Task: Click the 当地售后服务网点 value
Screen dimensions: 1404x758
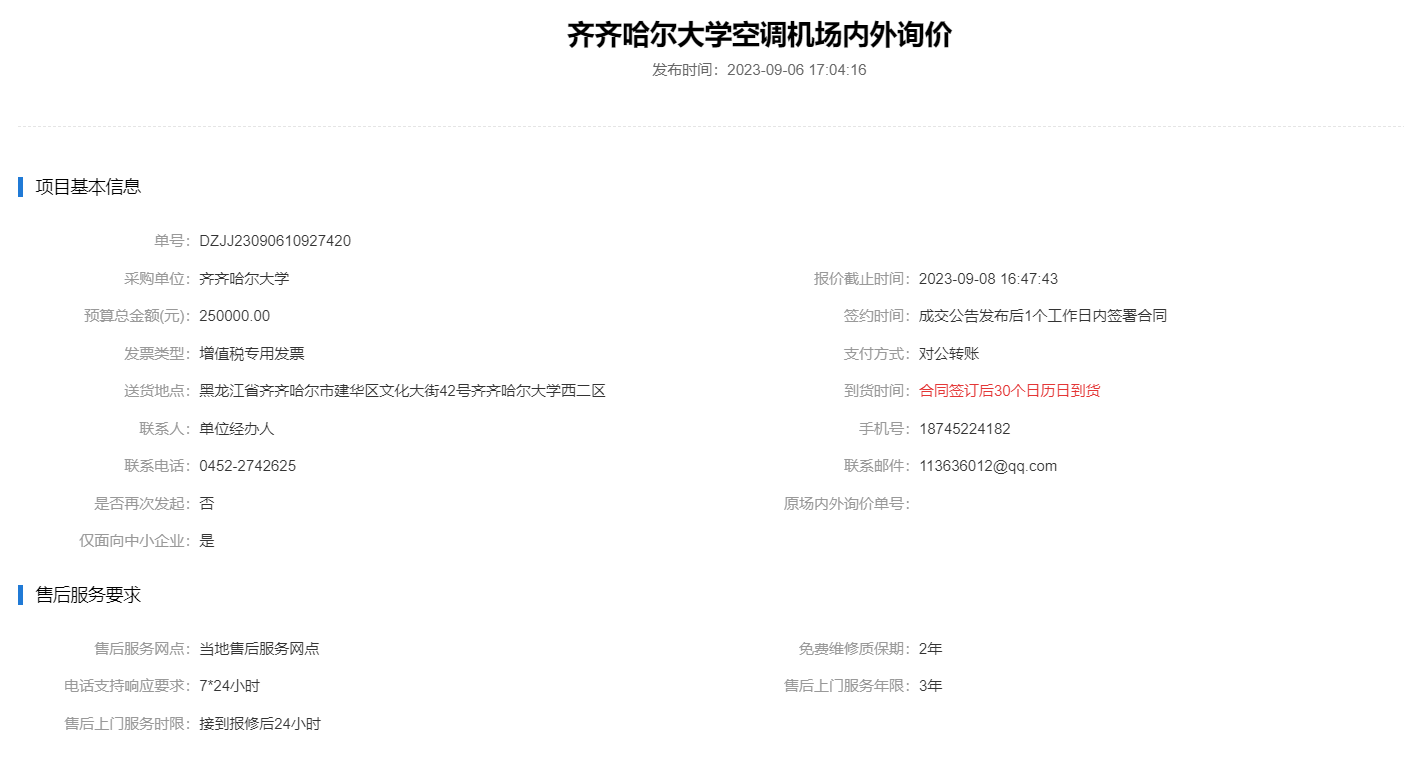Action: pos(259,649)
